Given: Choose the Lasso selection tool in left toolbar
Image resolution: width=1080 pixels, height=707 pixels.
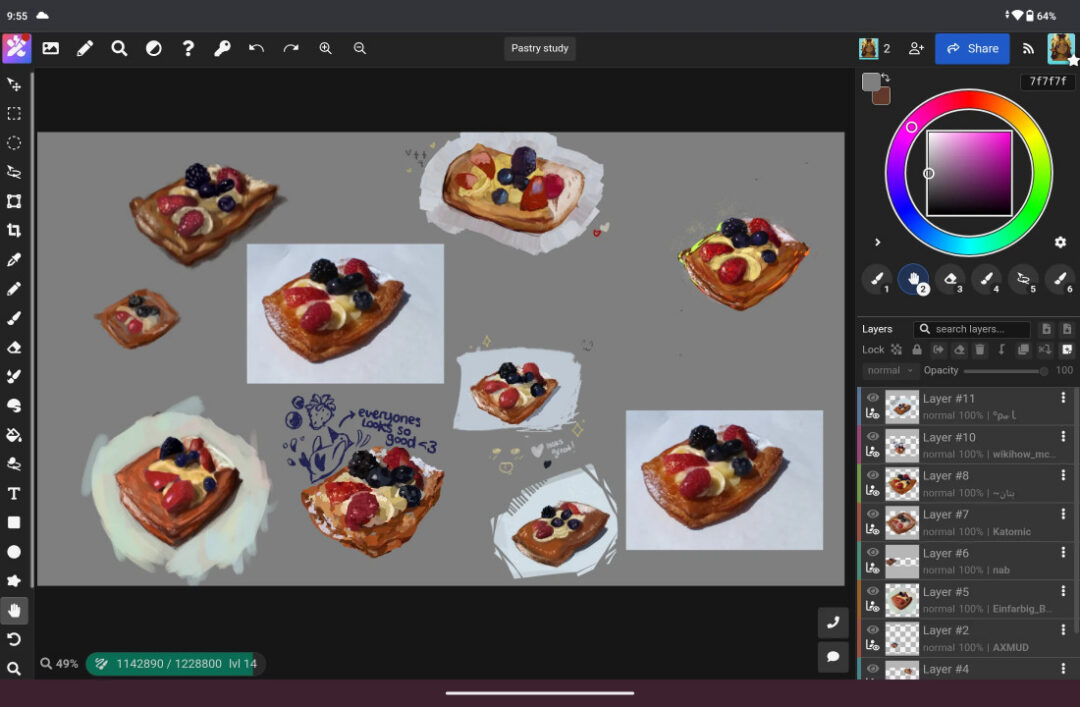Looking at the screenshot, I should (x=14, y=172).
